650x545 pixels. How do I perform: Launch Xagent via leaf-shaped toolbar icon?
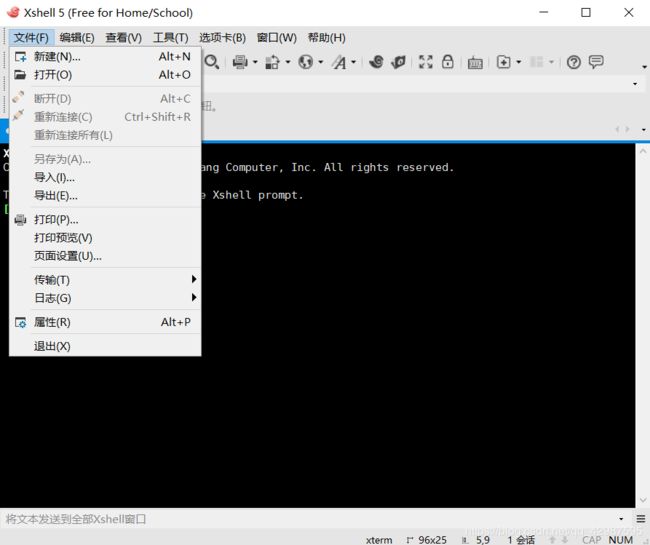tap(398, 62)
